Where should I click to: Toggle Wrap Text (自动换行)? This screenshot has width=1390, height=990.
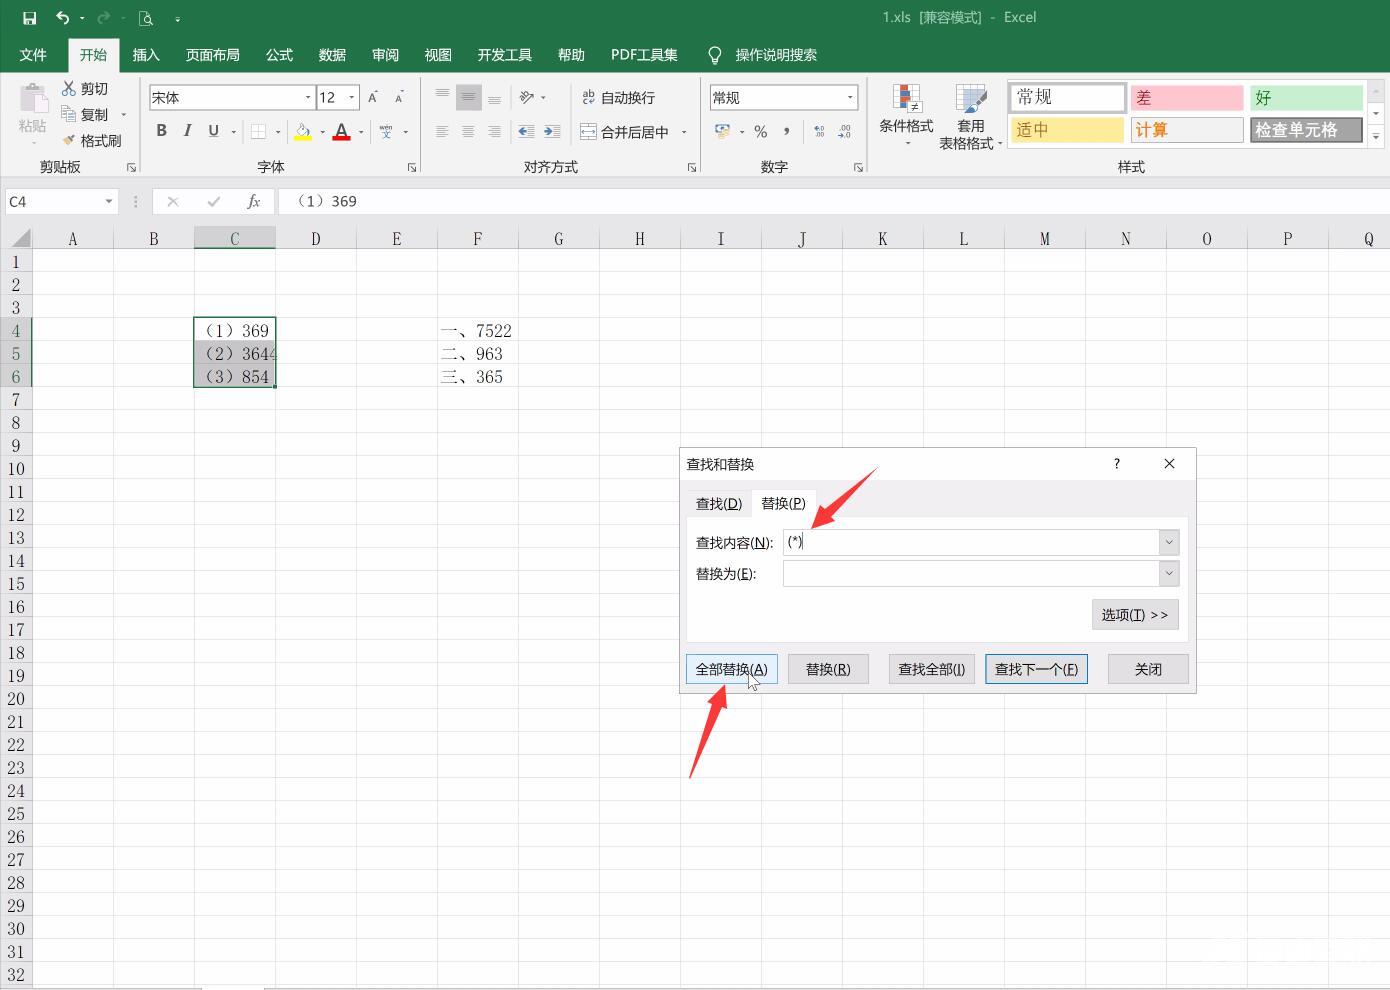coord(618,97)
